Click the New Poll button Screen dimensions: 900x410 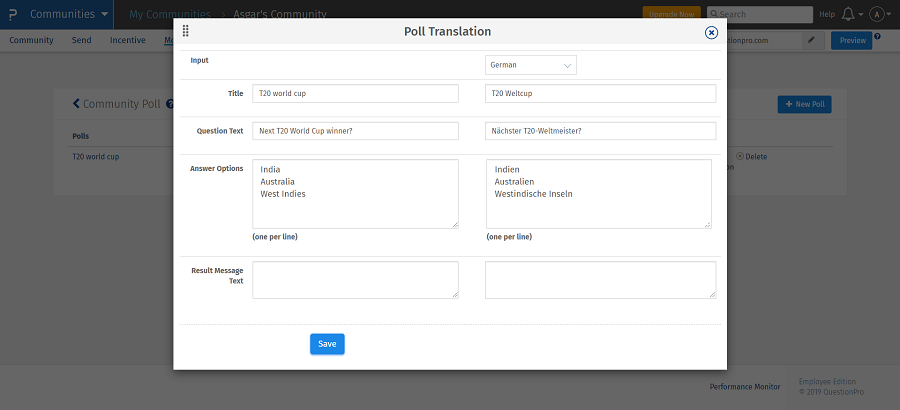click(804, 104)
